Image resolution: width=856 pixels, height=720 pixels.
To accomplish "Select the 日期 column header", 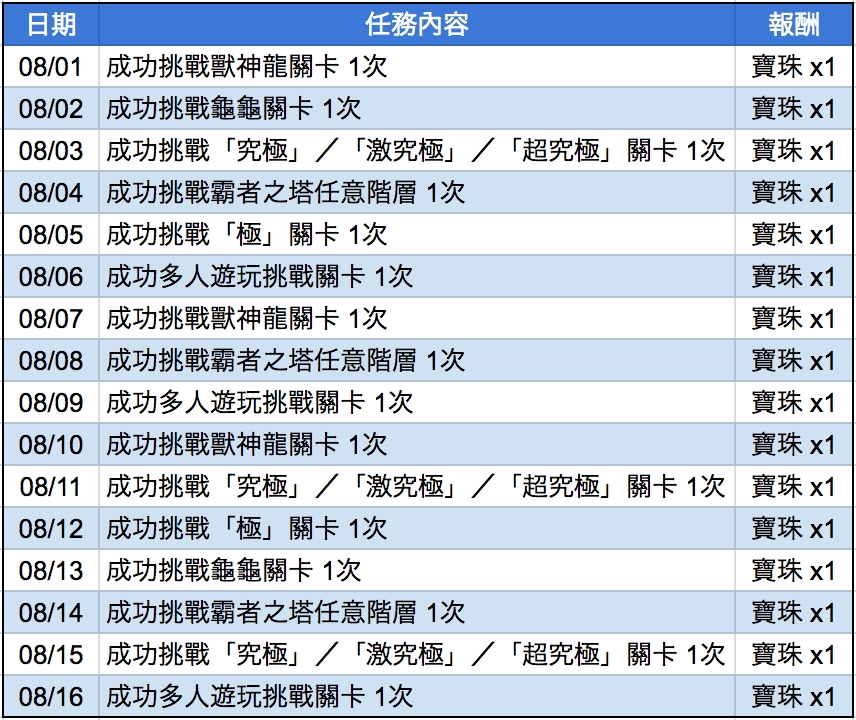I will (x=51, y=25).
